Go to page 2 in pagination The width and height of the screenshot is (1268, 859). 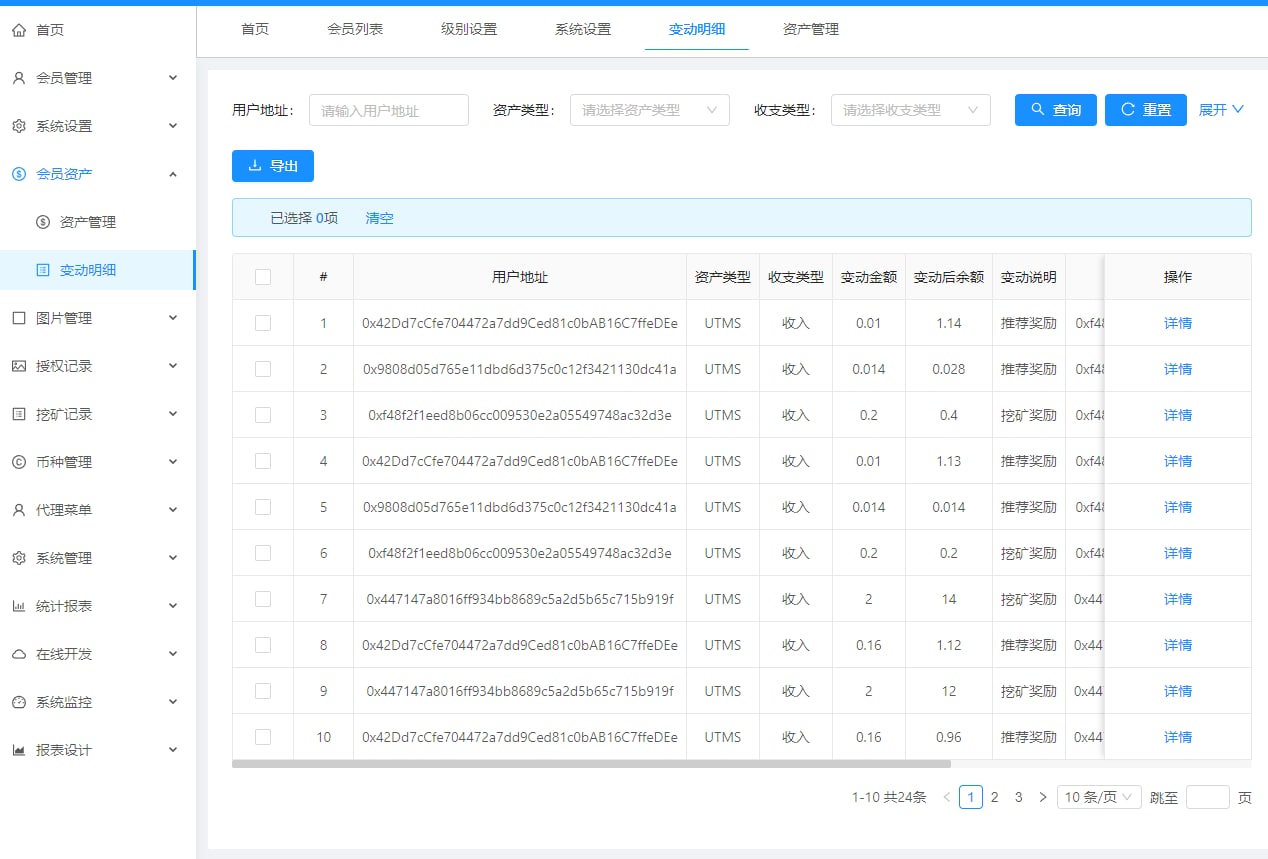click(x=994, y=797)
